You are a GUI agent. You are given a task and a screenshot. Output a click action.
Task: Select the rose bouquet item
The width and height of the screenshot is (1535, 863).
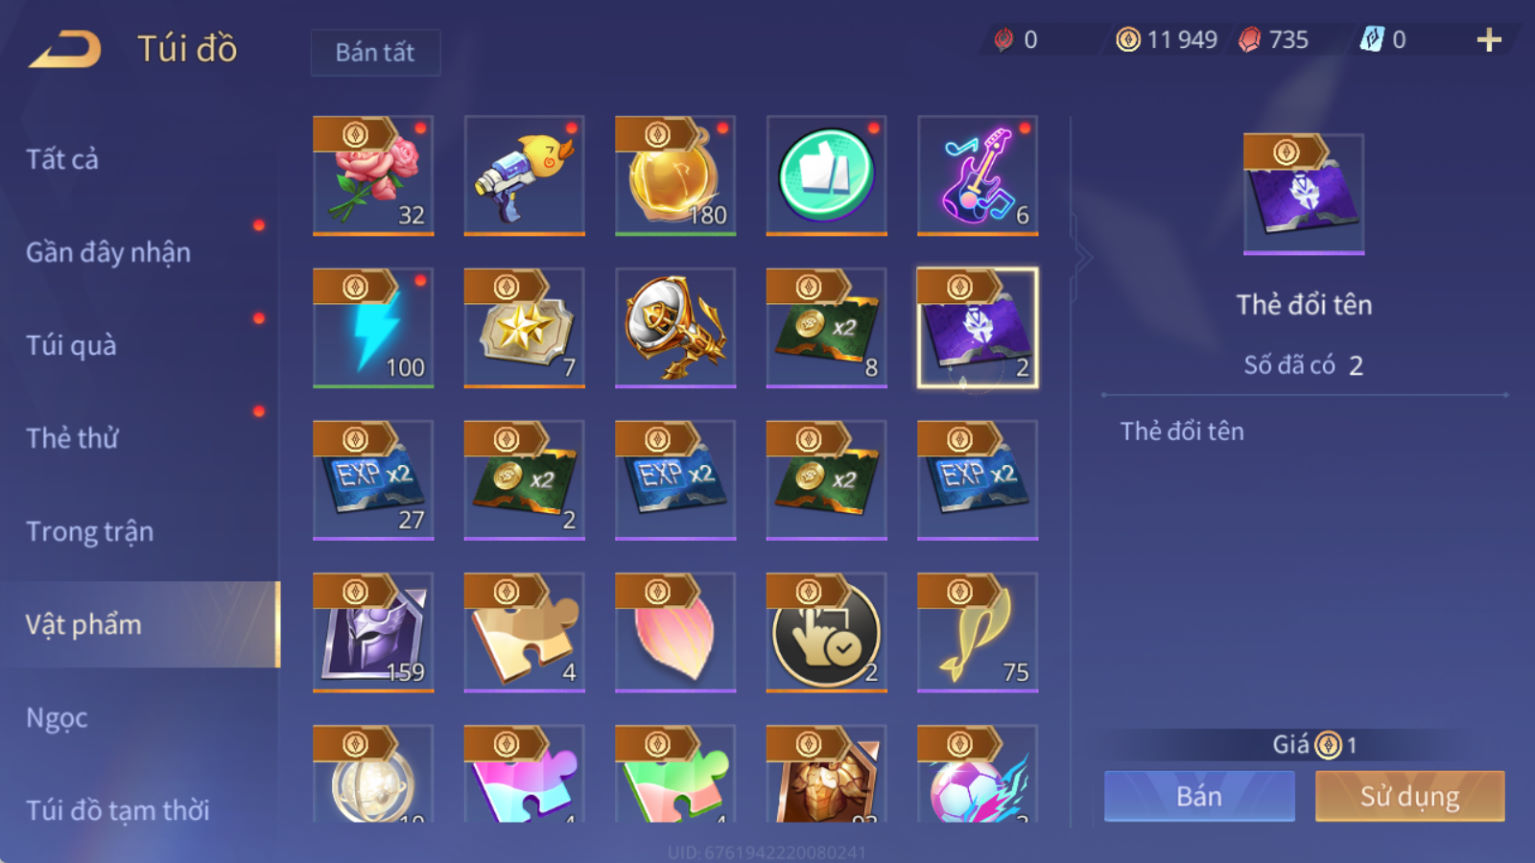click(373, 176)
